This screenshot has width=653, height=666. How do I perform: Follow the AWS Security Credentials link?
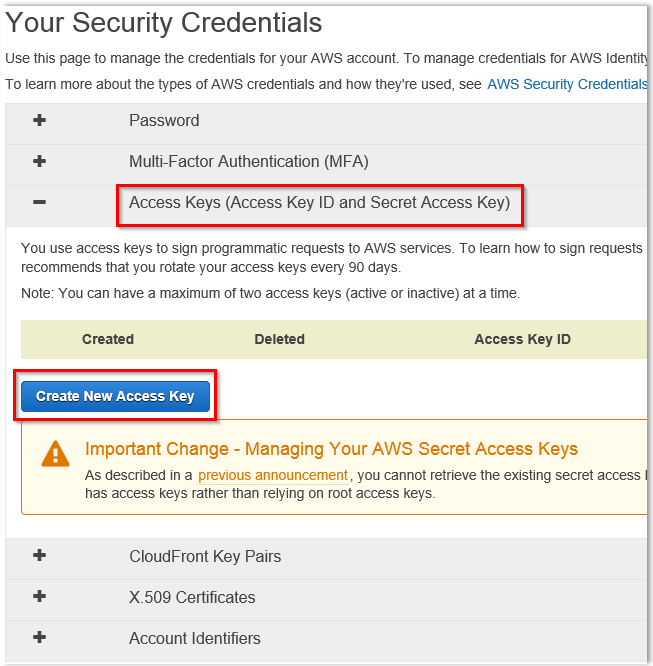(x=567, y=84)
